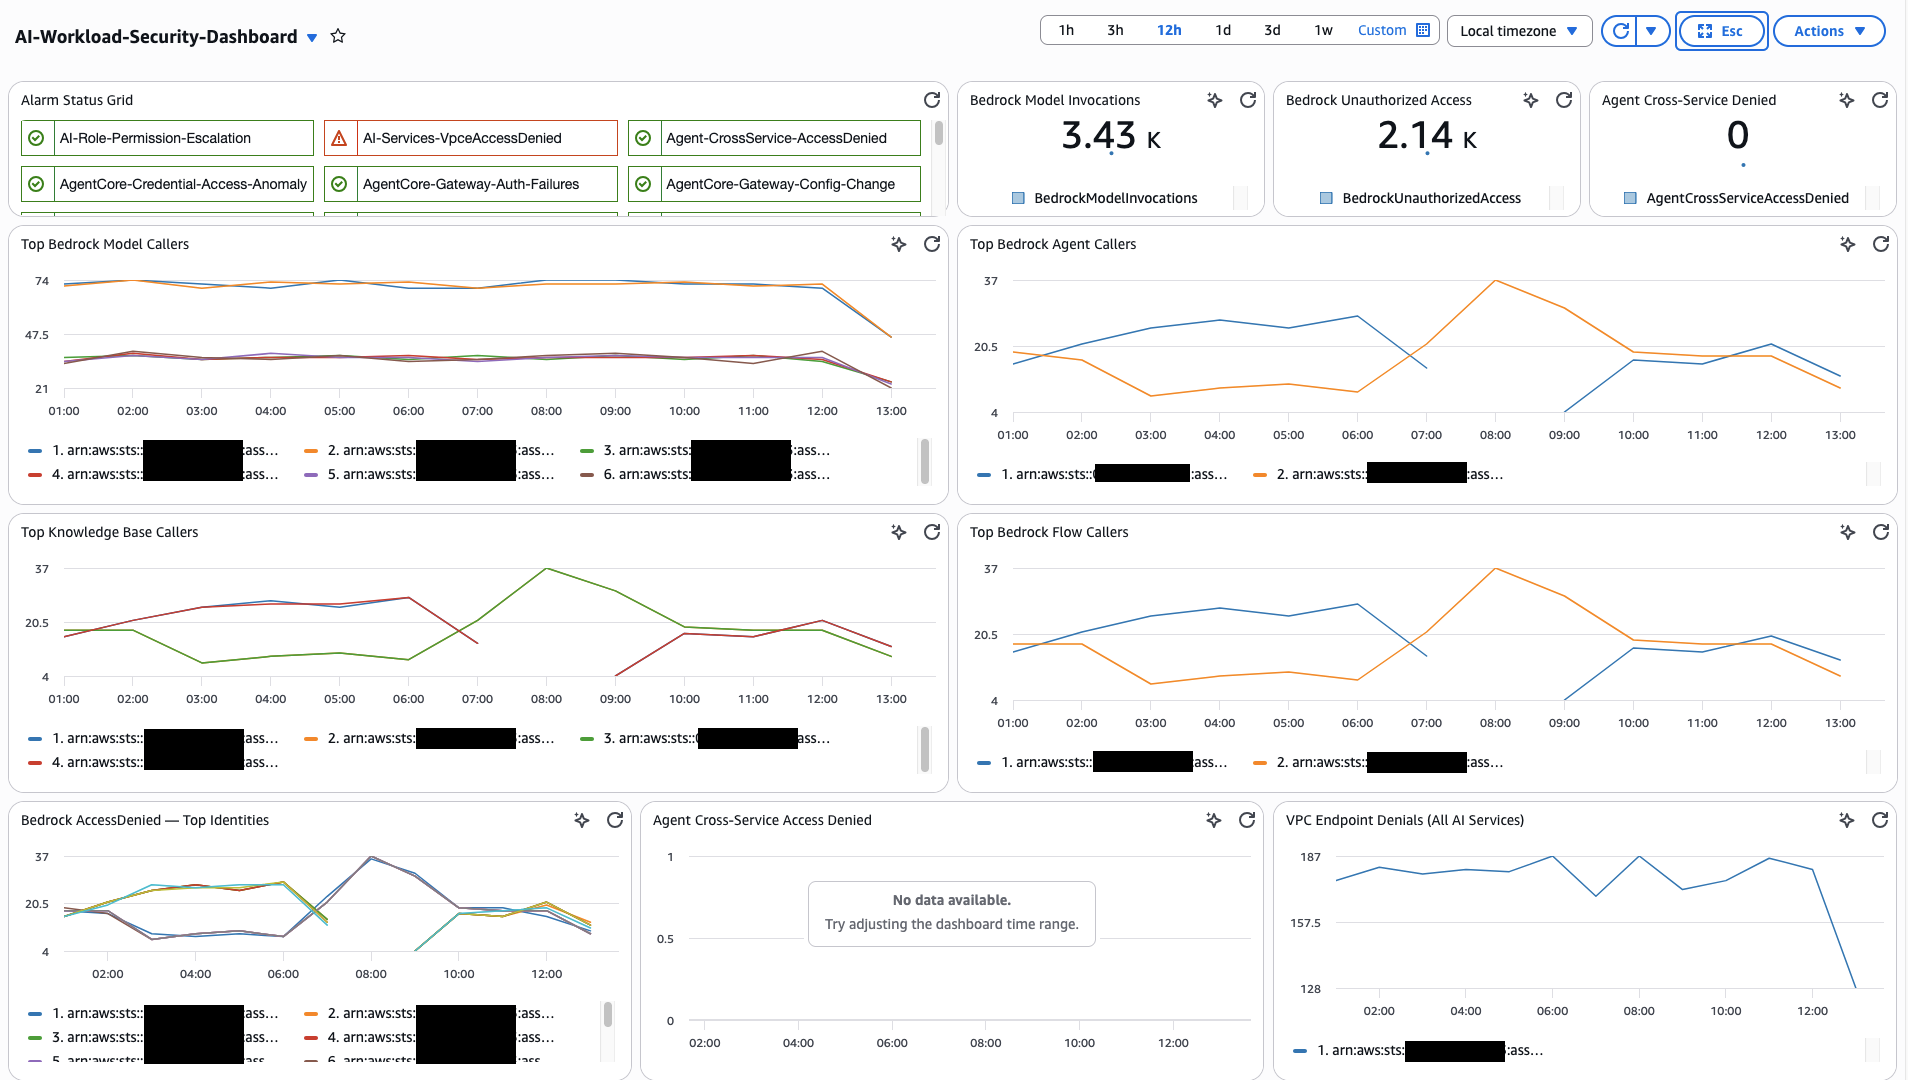This screenshot has height=1080, width=1908.
Task: Refresh the Alarm Status Grid widget
Action: click(x=932, y=100)
